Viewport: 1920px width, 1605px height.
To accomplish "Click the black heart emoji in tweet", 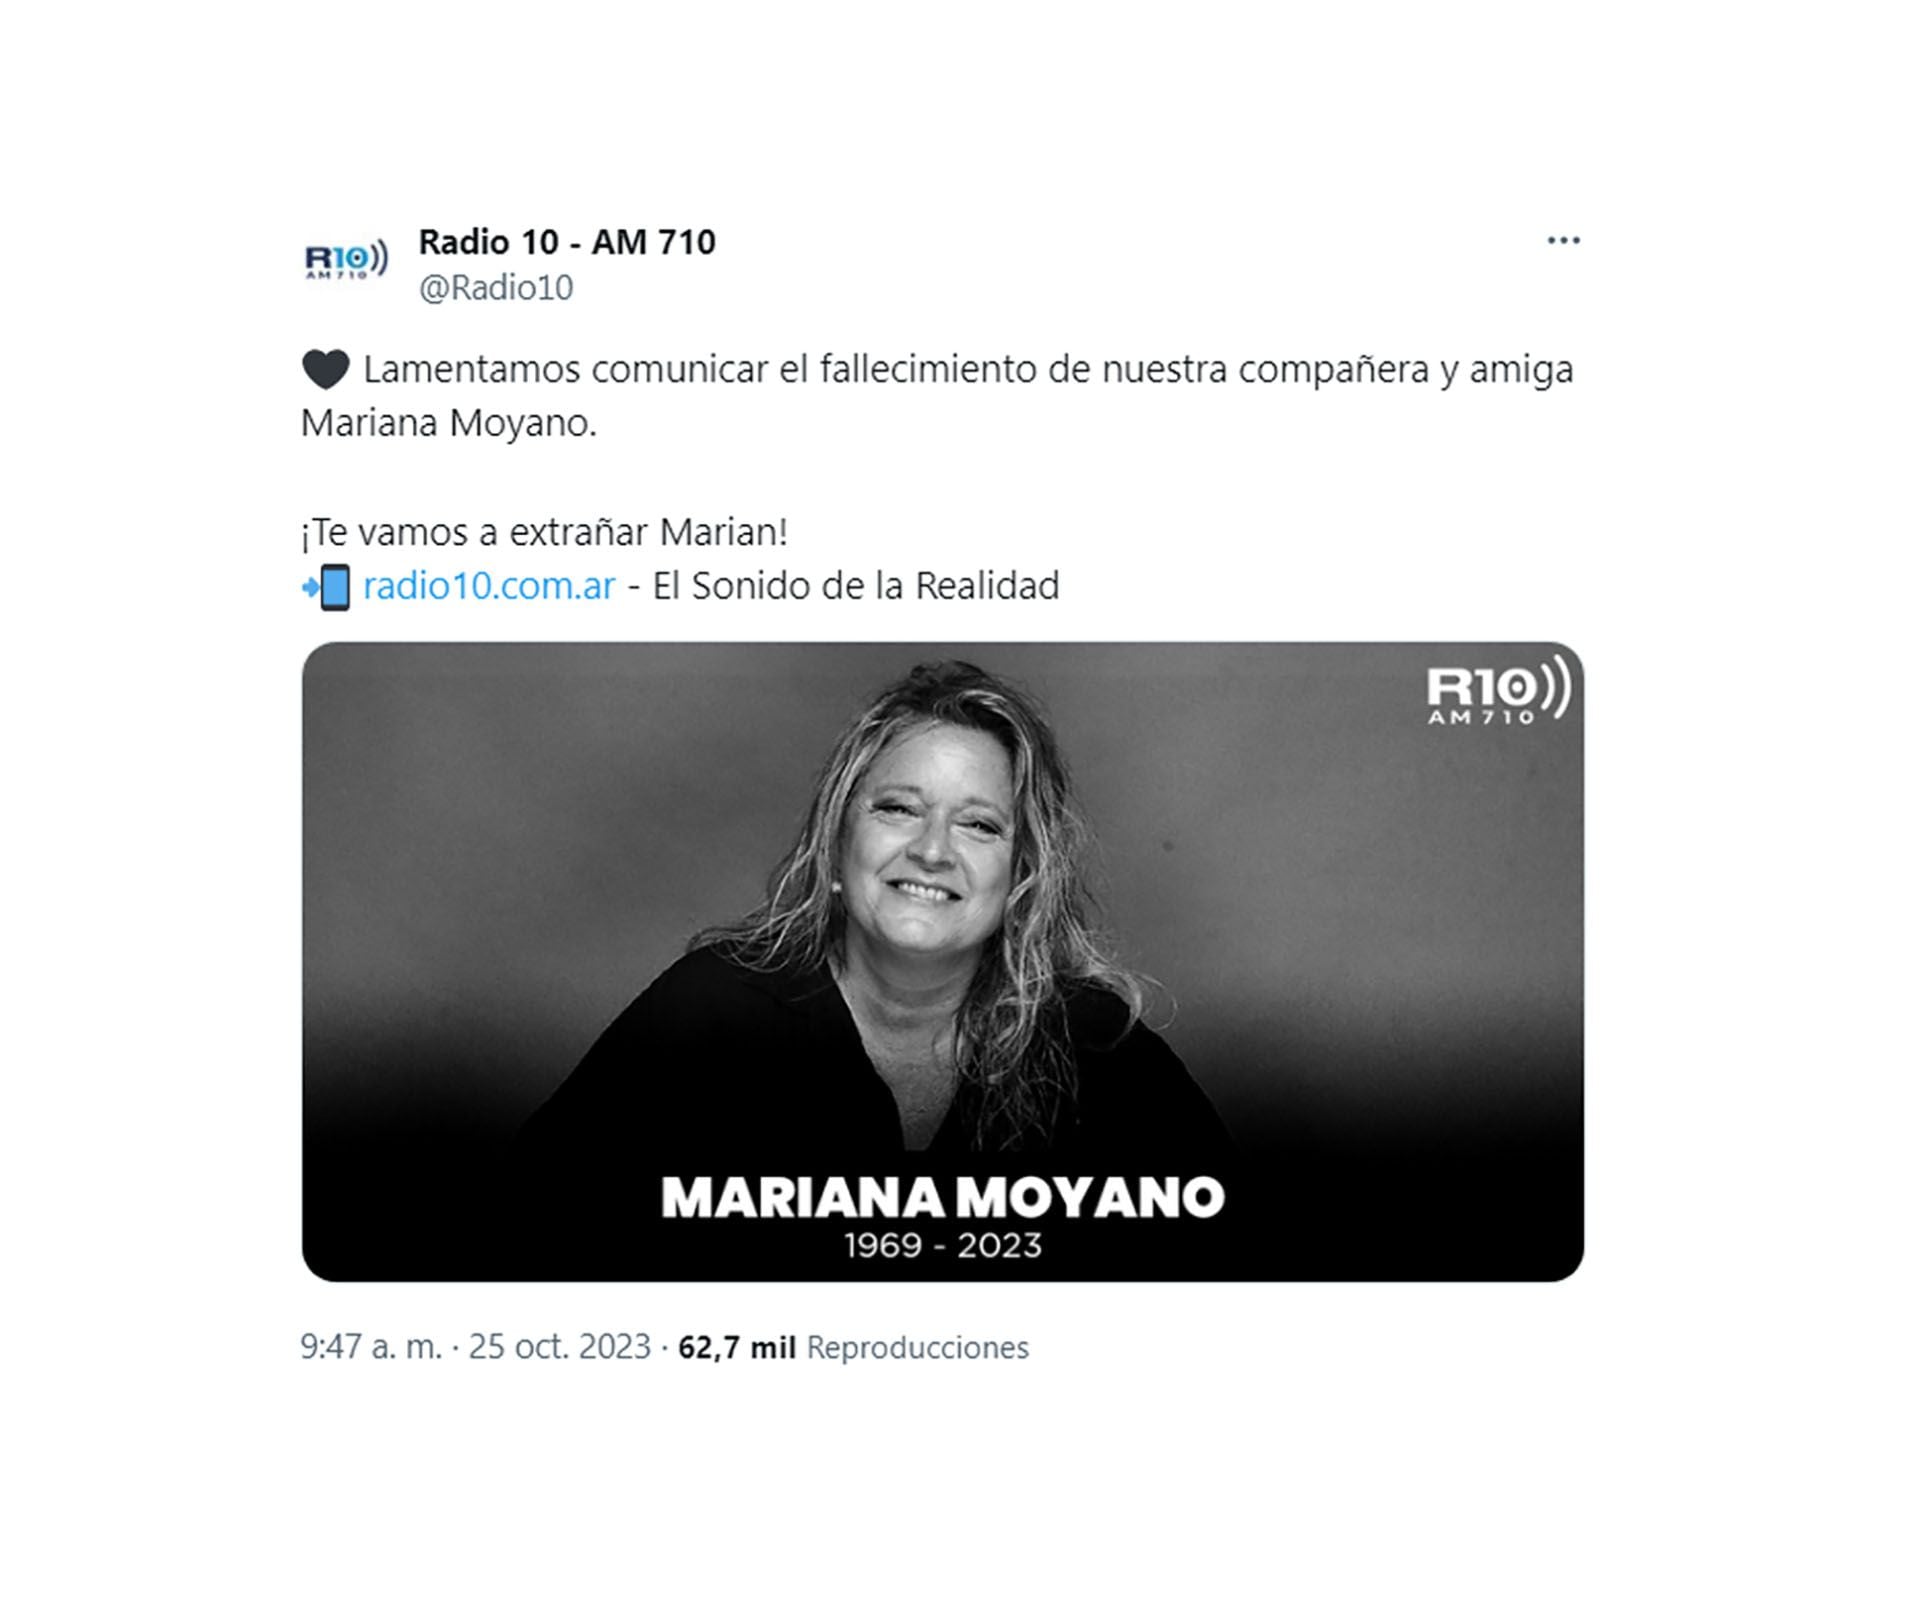I will tap(325, 370).
